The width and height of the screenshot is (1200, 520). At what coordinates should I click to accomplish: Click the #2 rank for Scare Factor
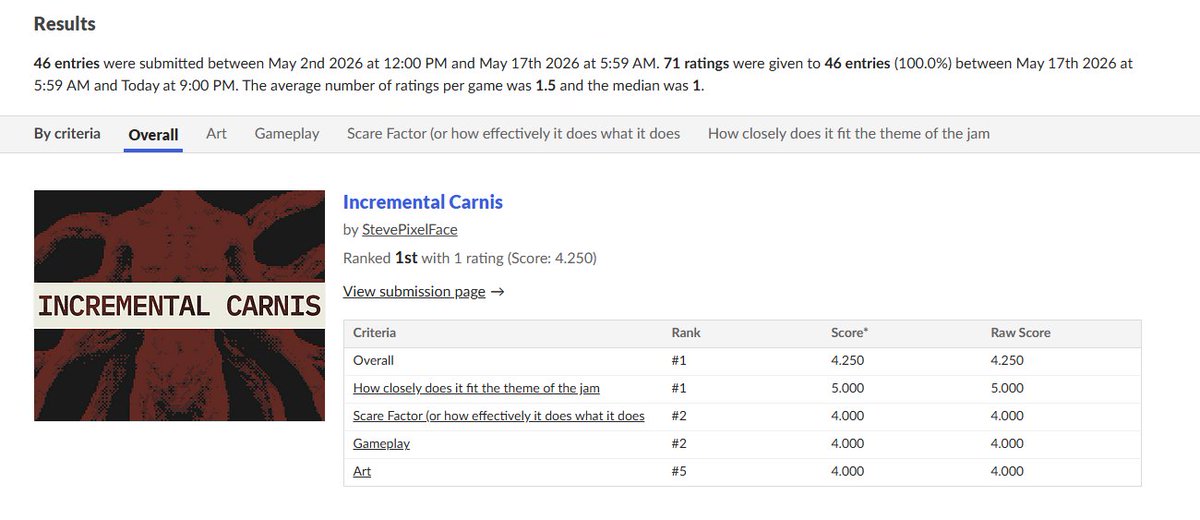click(681, 416)
